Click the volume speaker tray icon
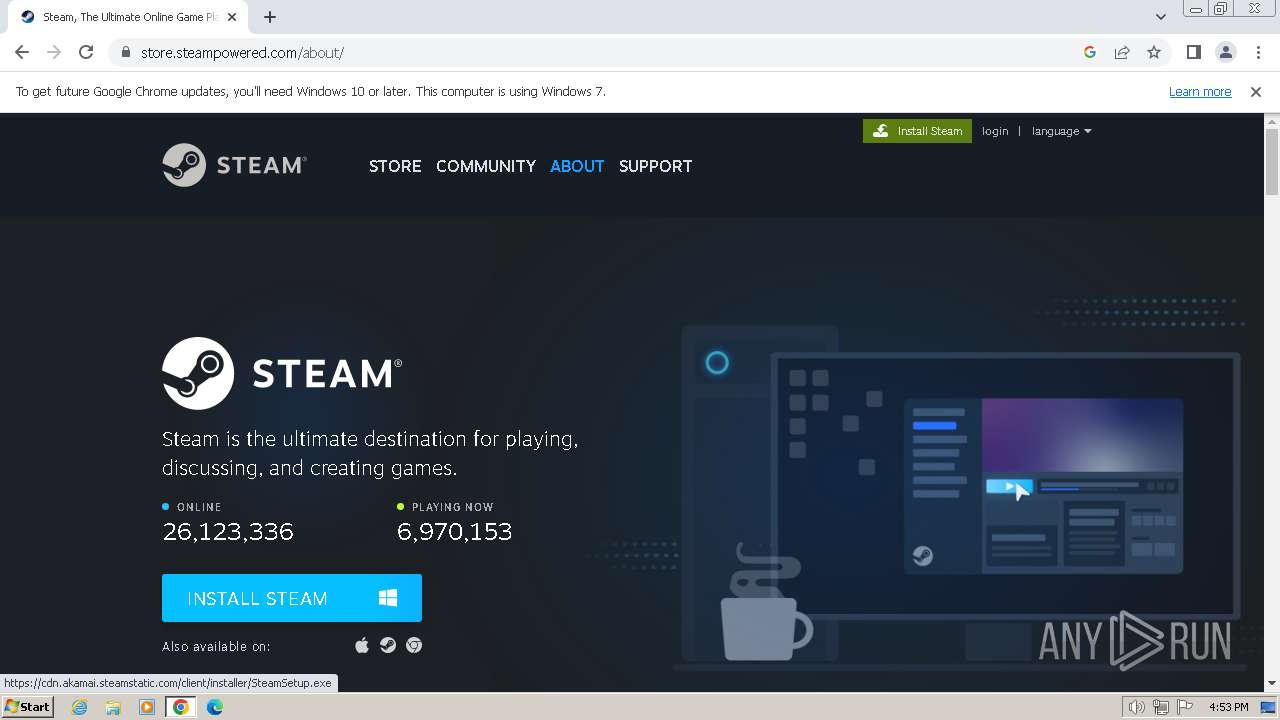Image resolution: width=1280 pixels, height=720 pixels. 1136,707
